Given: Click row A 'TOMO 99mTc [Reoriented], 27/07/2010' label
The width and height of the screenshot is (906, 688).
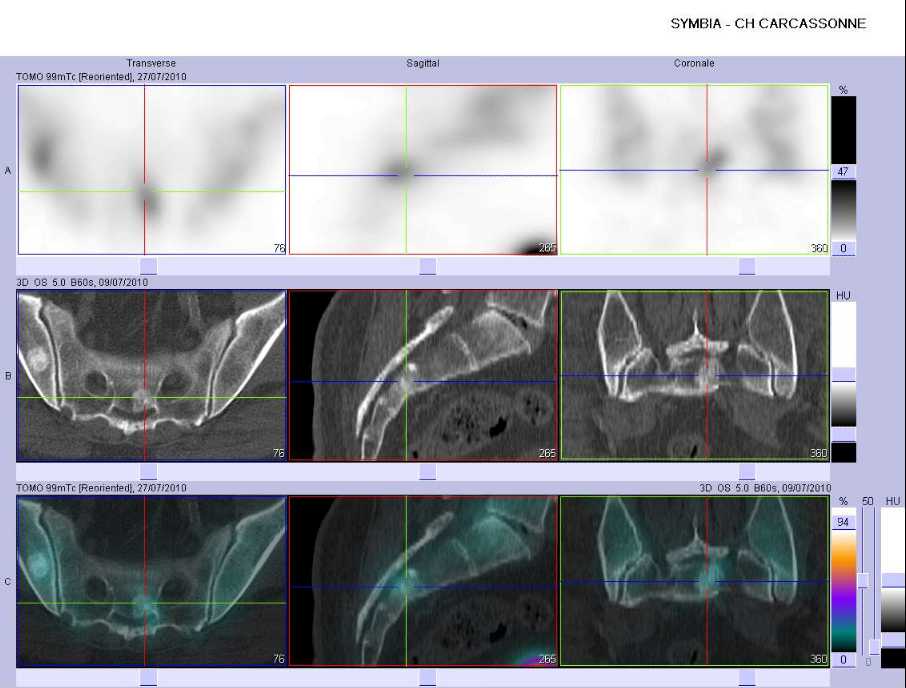Looking at the screenshot, I should pyautogui.click(x=101, y=76).
